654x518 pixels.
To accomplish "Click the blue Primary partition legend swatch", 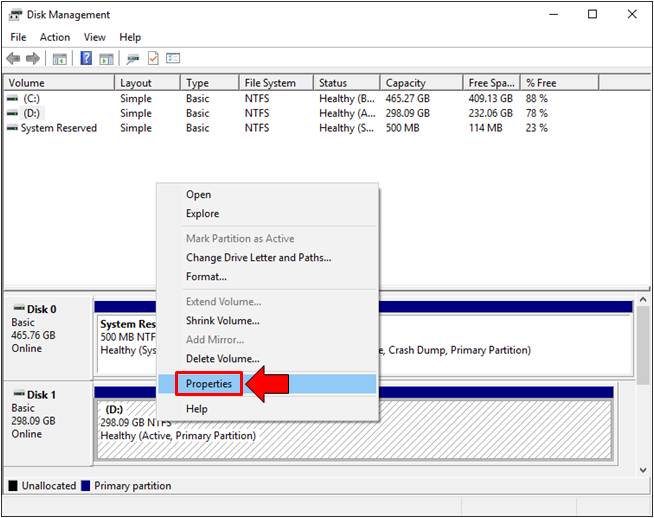I will point(86,486).
